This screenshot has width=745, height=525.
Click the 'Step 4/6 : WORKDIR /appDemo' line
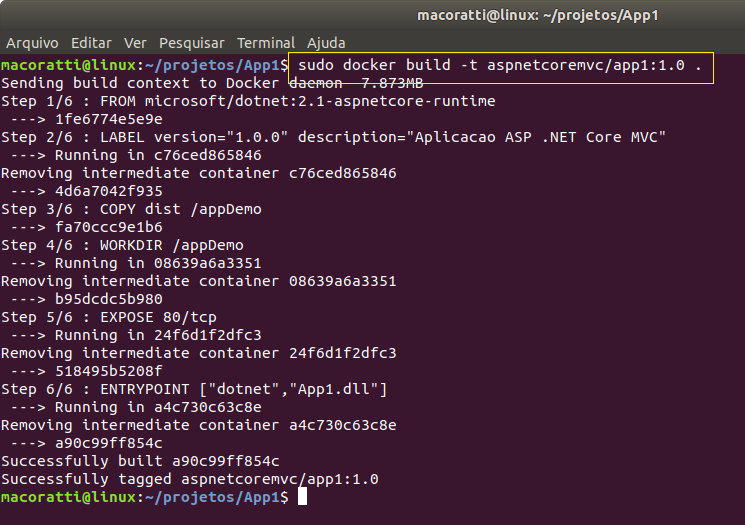click(122, 245)
